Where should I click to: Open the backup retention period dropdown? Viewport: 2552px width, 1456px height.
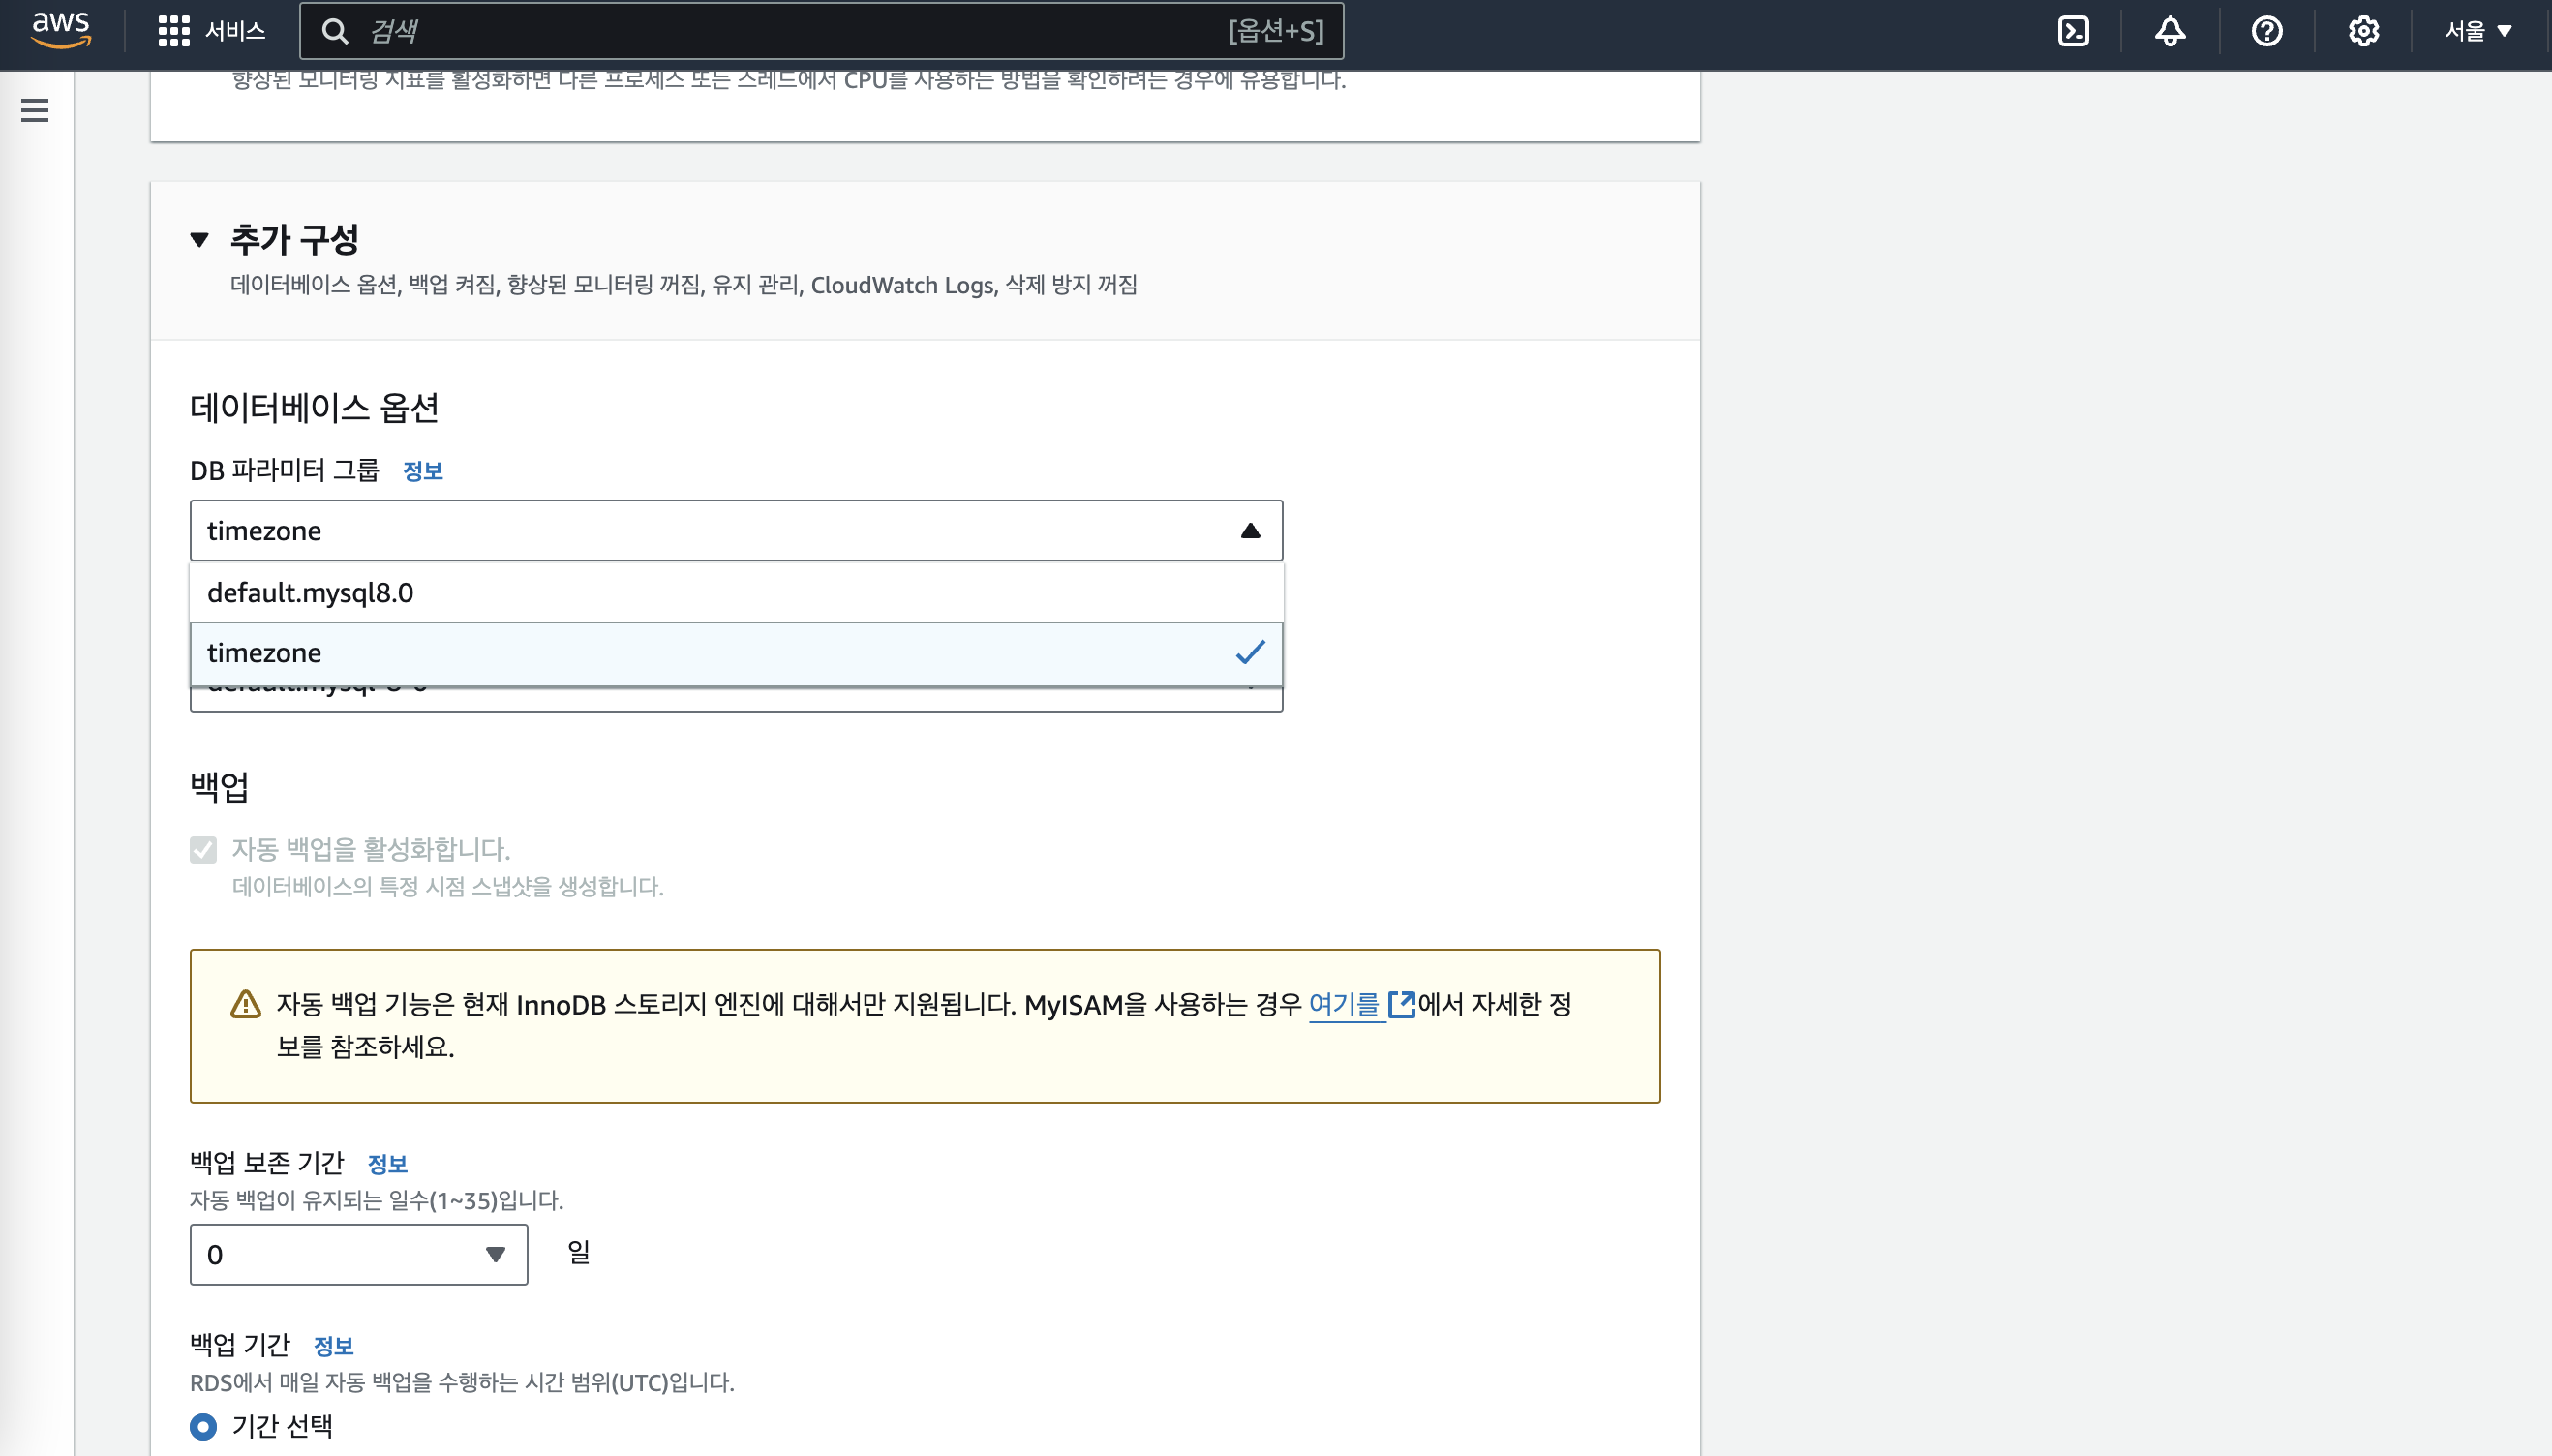pyautogui.click(x=358, y=1254)
